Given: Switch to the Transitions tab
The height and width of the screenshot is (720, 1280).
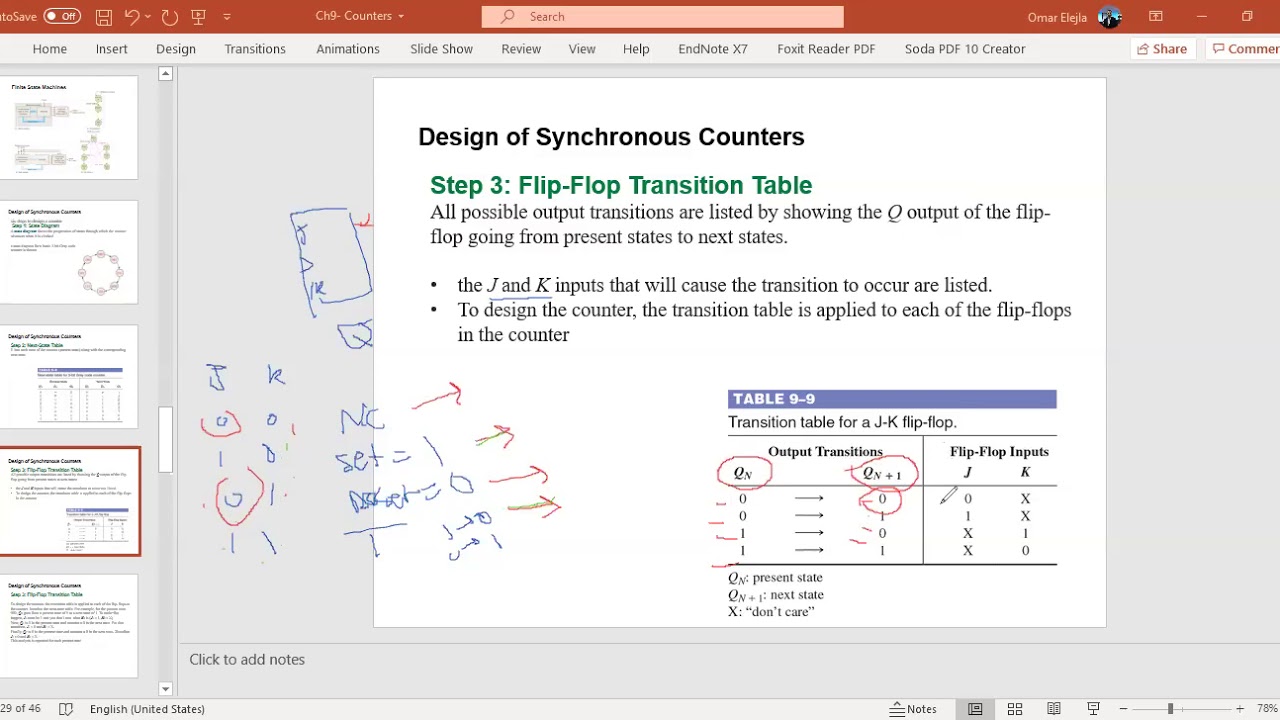Looking at the screenshot, I should click(x=255, y=48).
